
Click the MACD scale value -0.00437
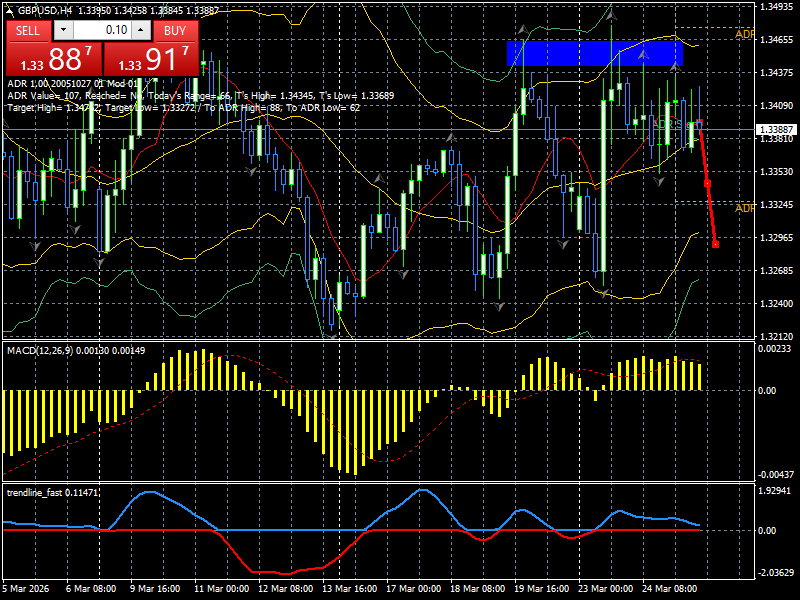click(x=774, y=474)
